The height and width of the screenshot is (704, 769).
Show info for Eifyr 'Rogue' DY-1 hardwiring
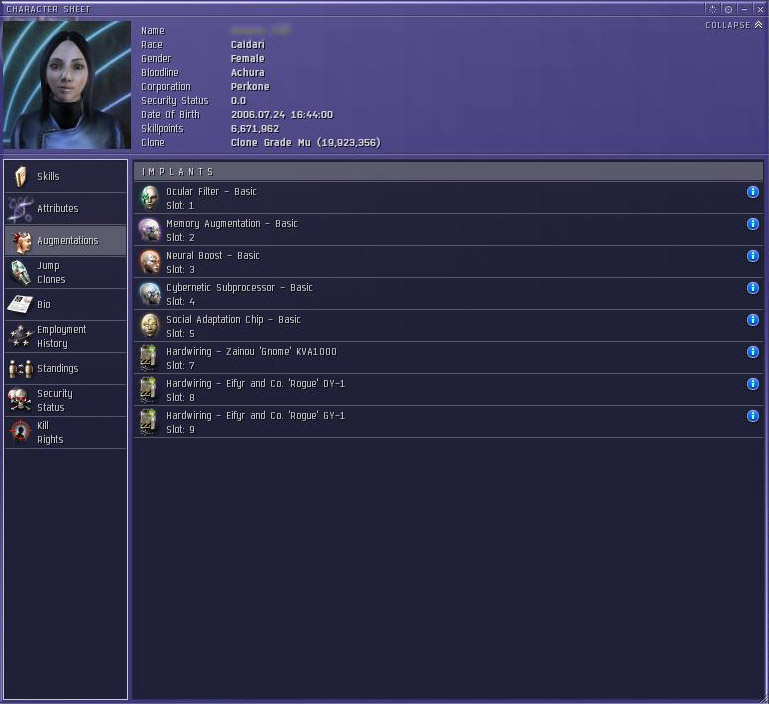tap(752, 384)
